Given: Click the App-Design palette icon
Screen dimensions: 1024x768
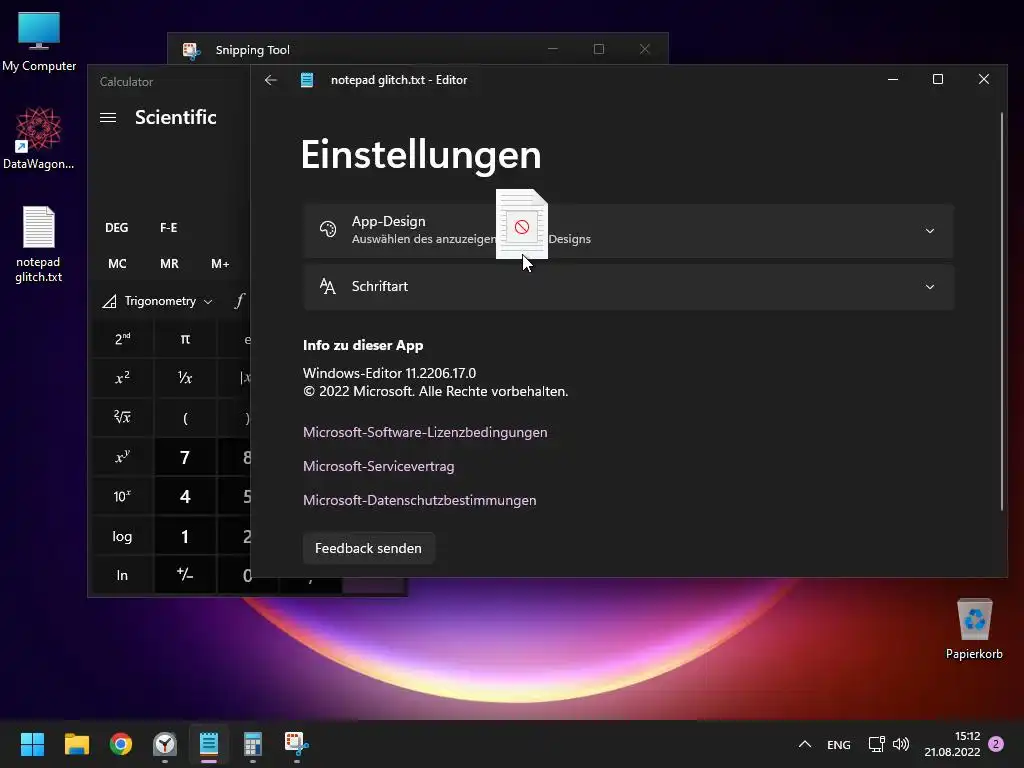Looking at the screenshot, I should [x=328, y=229].
